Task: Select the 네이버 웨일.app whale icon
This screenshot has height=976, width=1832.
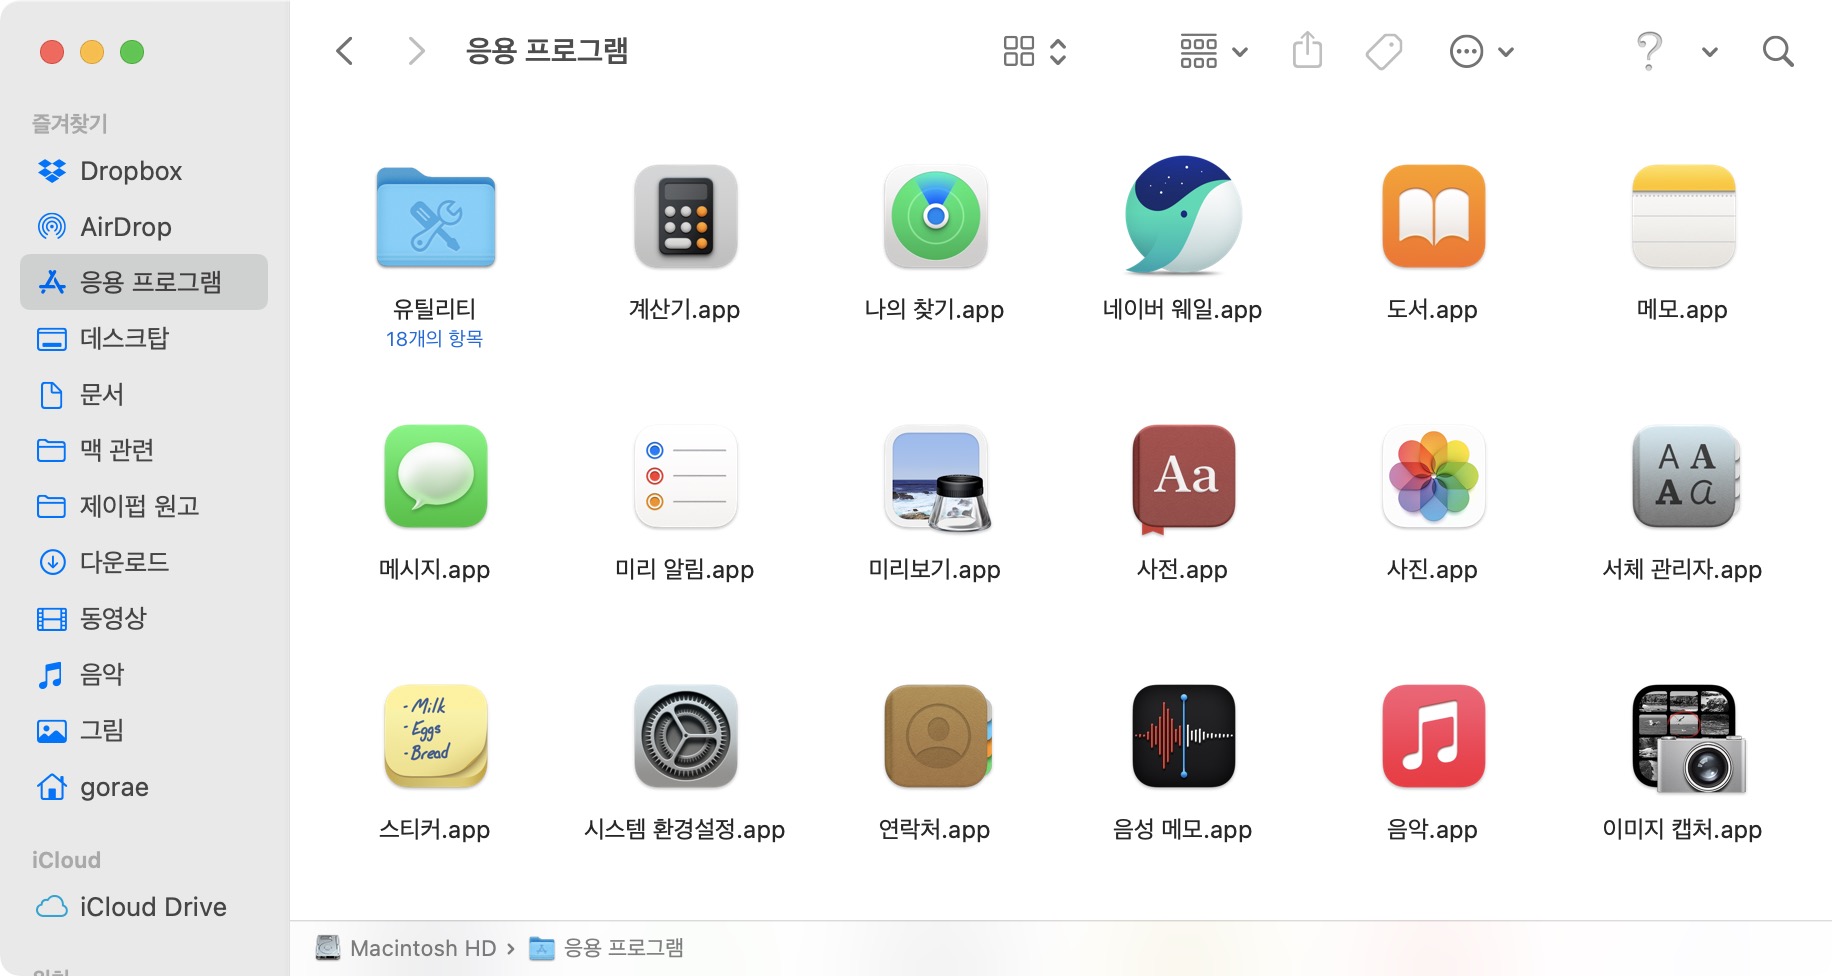Action: 1183,215
